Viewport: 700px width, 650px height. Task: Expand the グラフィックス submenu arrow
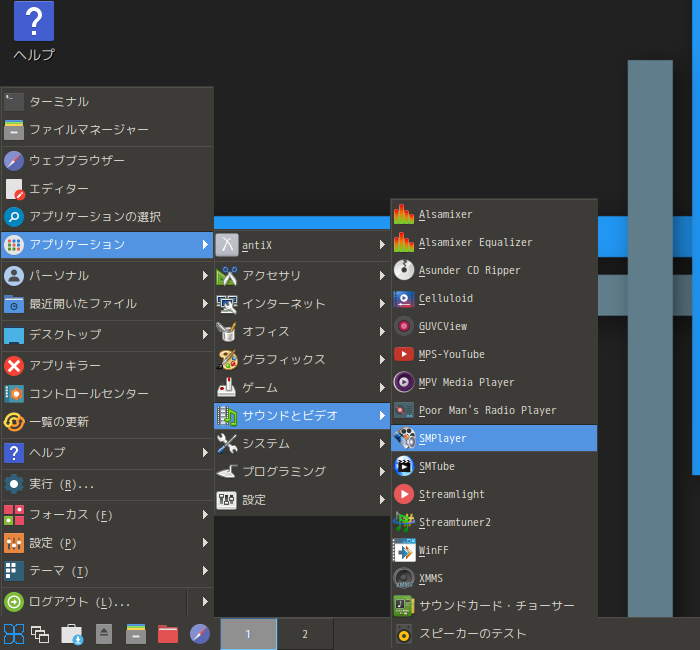(x=382, y=360)
